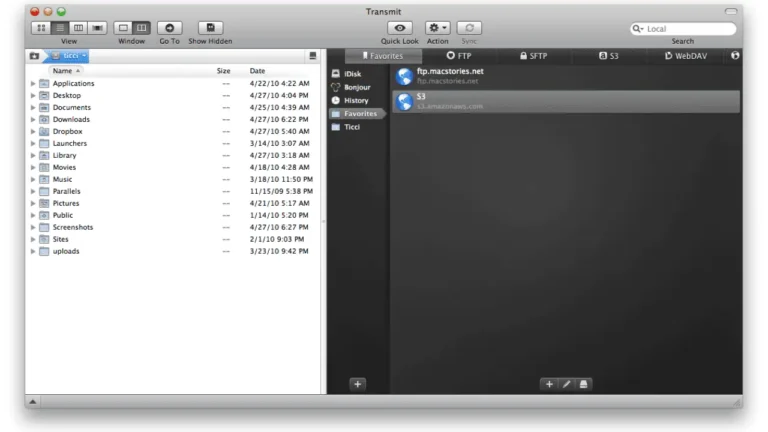The image size is (768, 432).
Task: Switch to list view in toolbar
Action: 60,28
